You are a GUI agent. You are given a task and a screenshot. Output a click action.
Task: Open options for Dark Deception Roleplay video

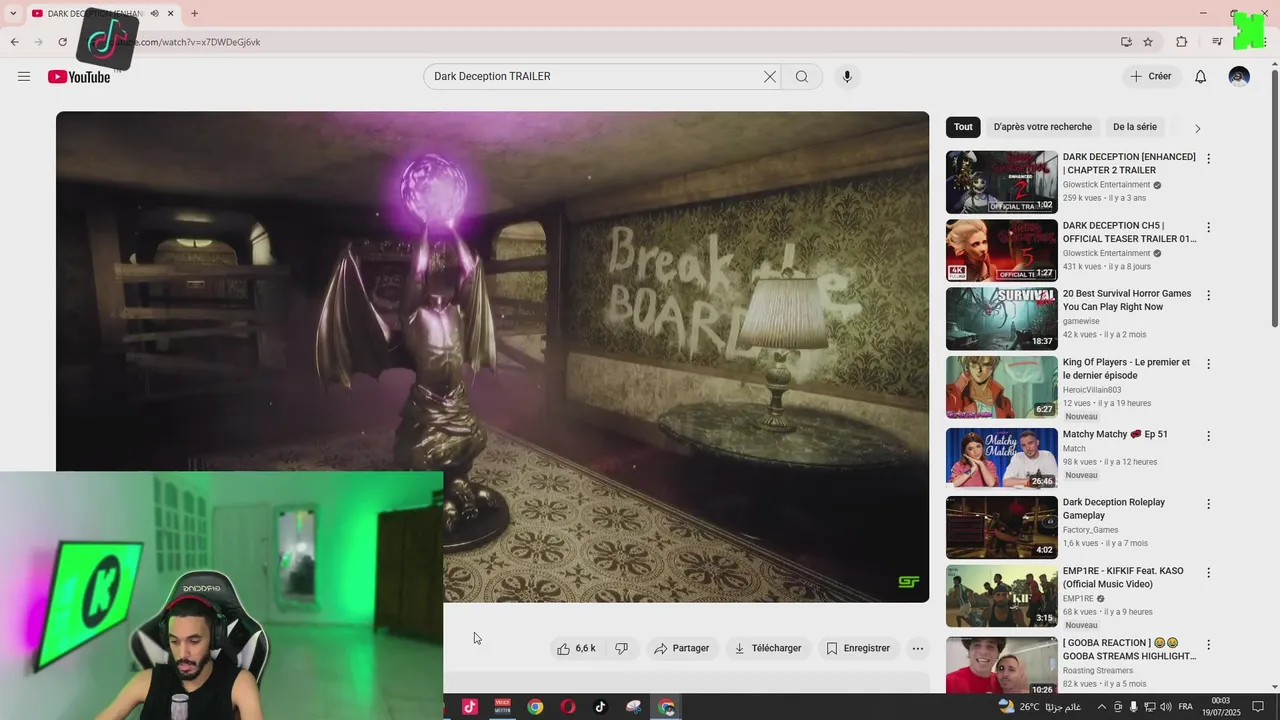(1208, 504)
